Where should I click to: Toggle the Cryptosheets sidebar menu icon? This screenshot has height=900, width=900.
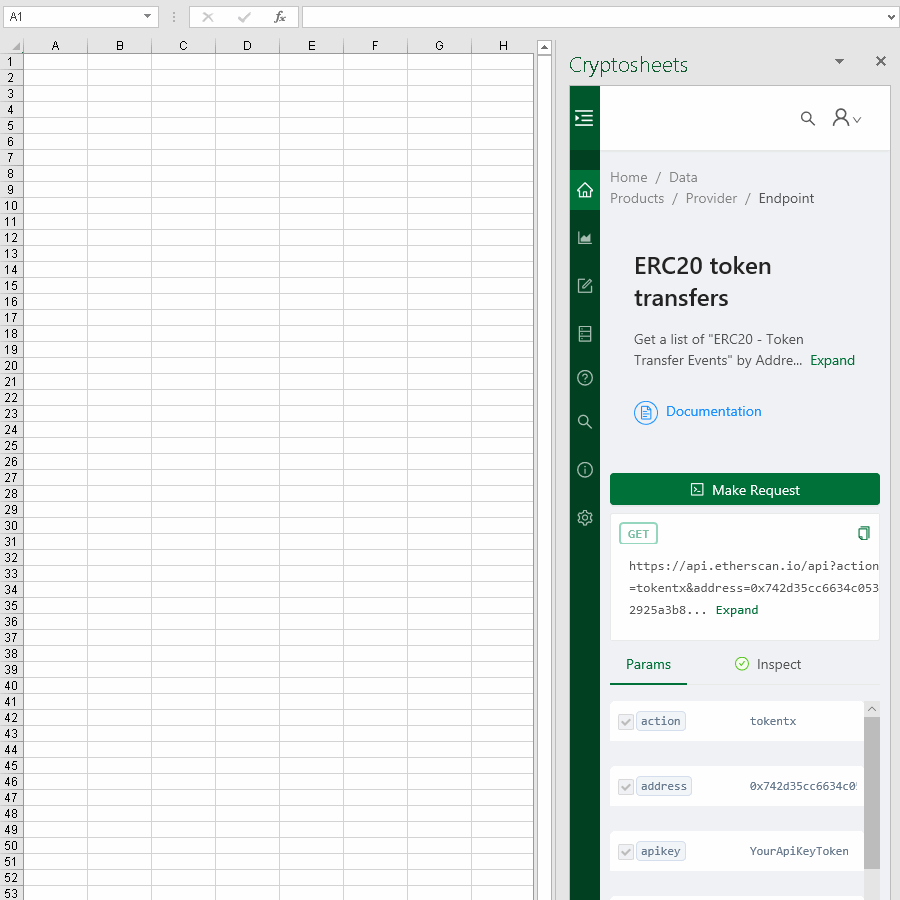coord(584,118)
